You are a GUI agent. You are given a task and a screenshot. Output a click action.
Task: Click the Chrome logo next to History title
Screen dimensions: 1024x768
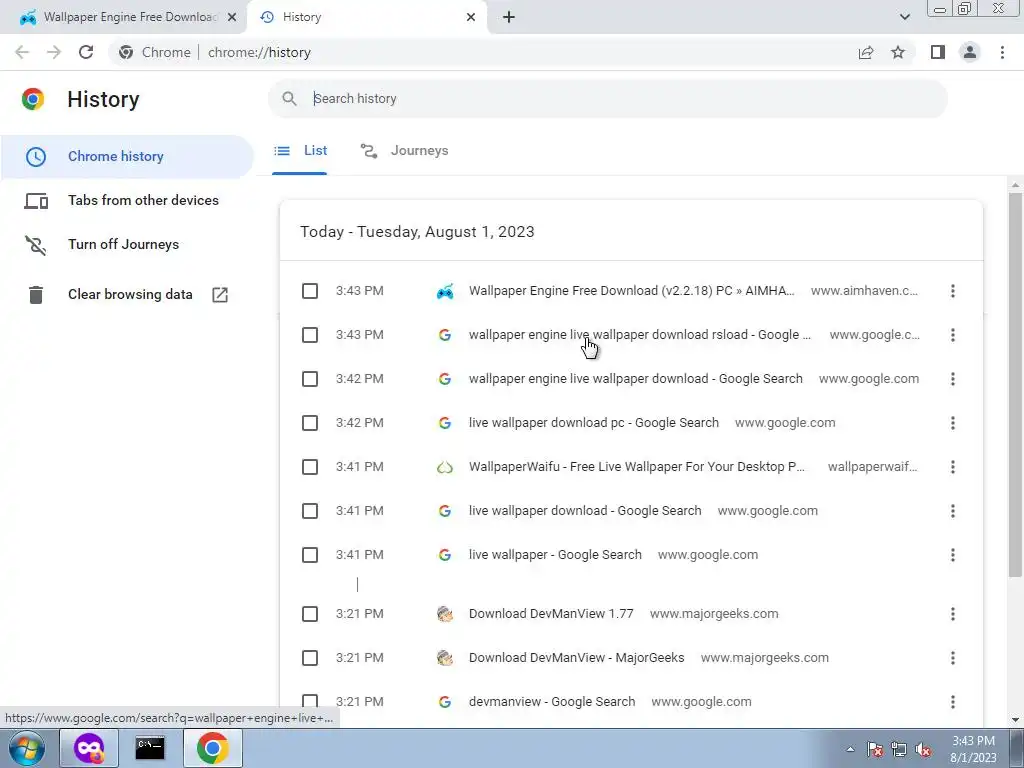tap(33, 99)
